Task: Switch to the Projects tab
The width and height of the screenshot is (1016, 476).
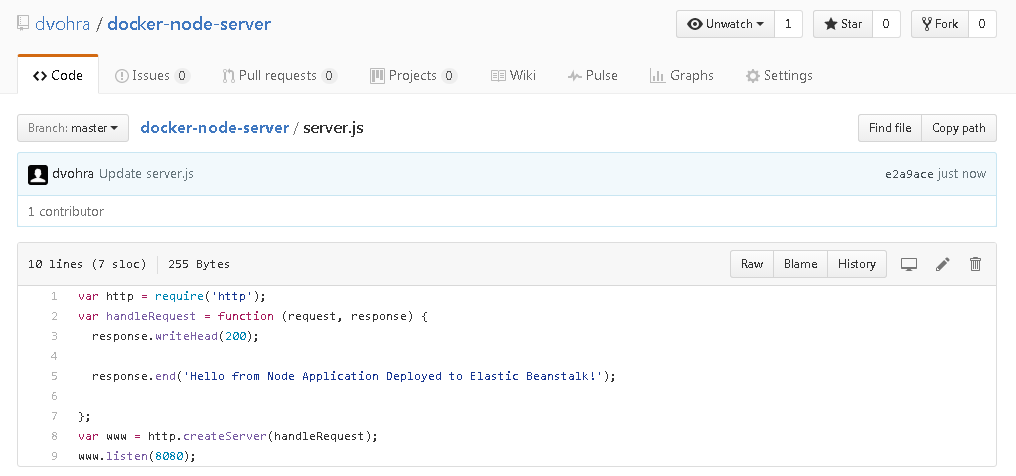Action: [414, 76]
